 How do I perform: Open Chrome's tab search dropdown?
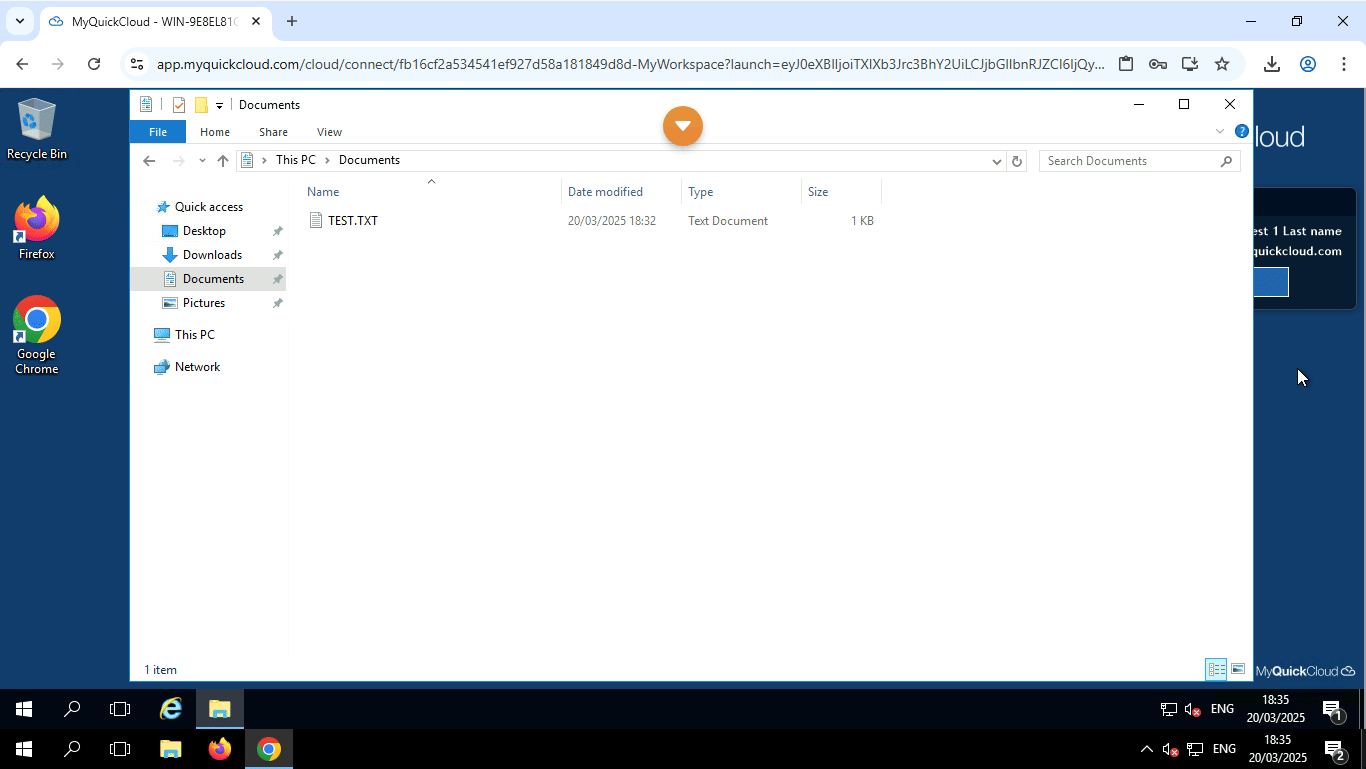[19, 21]
